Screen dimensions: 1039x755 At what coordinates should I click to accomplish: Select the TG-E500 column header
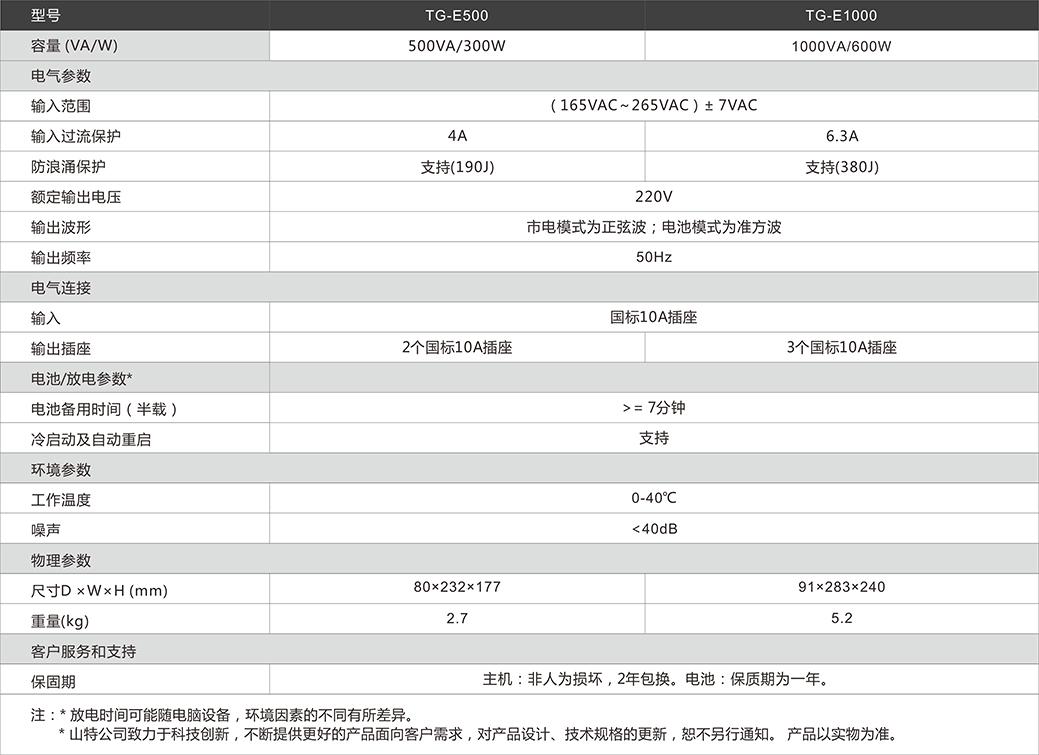456,14
